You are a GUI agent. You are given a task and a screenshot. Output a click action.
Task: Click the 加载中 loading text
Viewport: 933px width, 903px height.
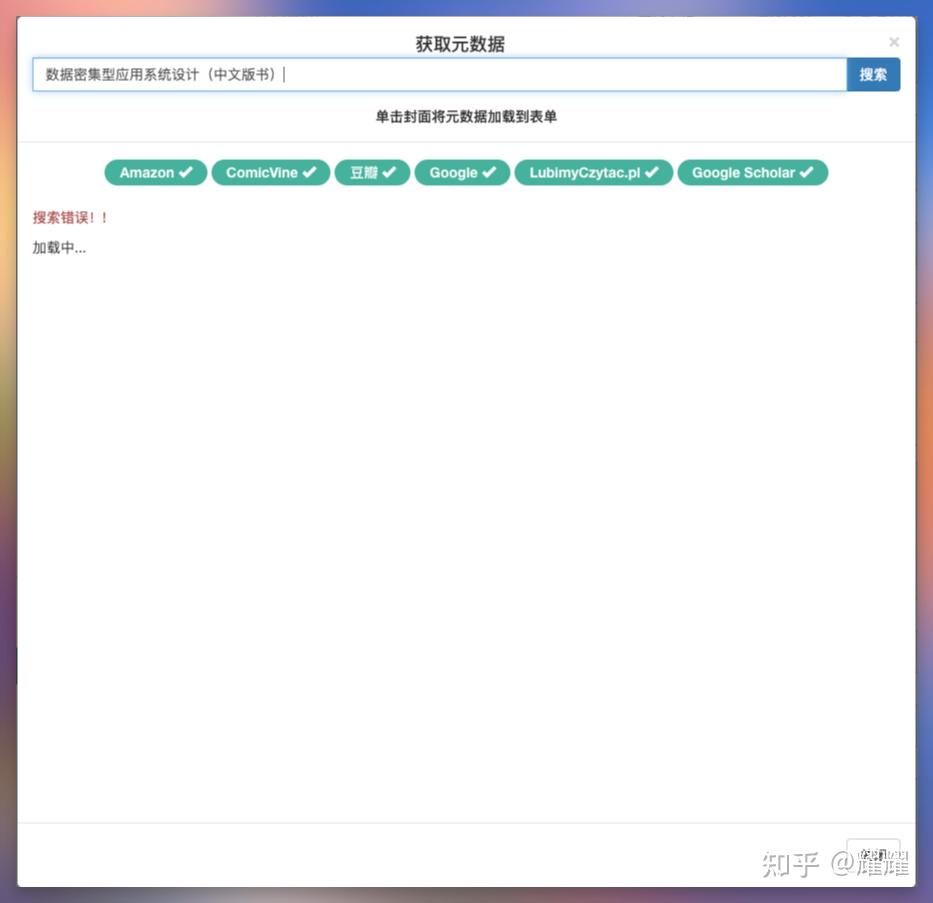click(58, 247)
